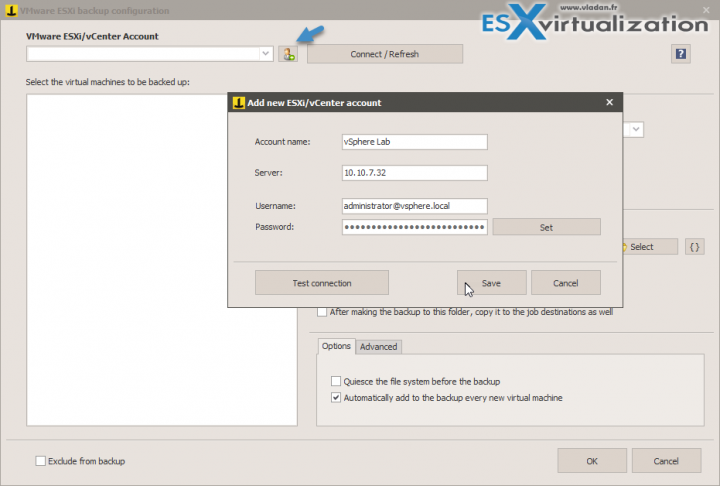
Task: Click Test connection button
Action: [322, 283]
